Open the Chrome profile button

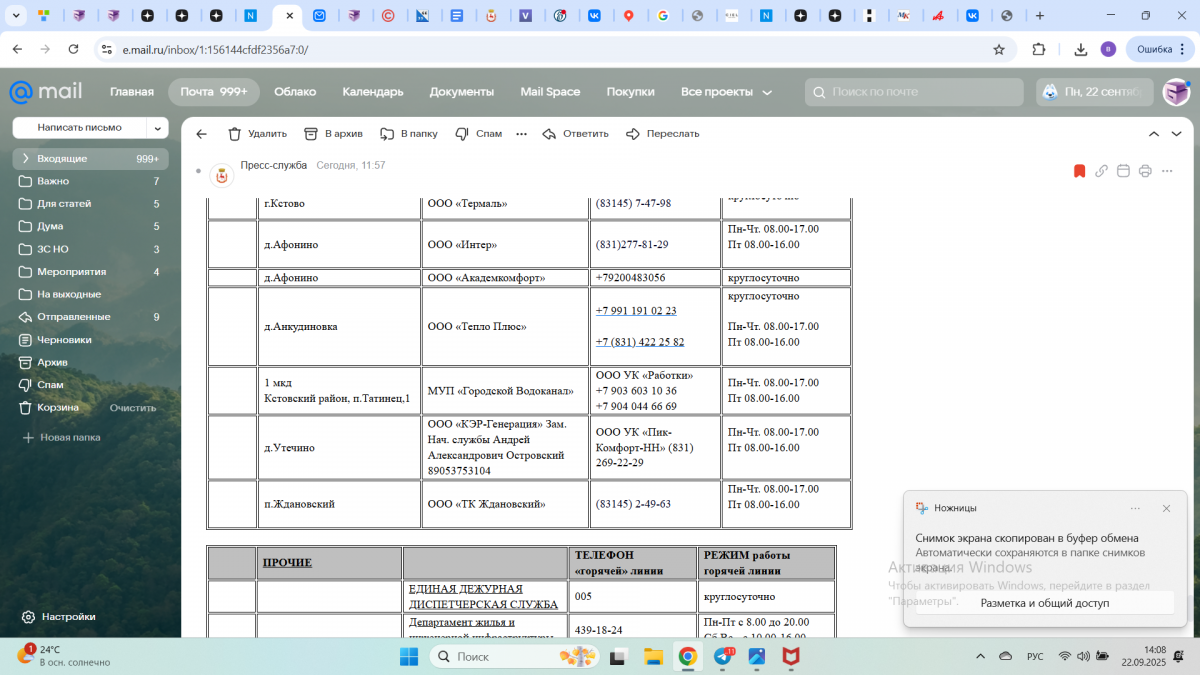1108,49
